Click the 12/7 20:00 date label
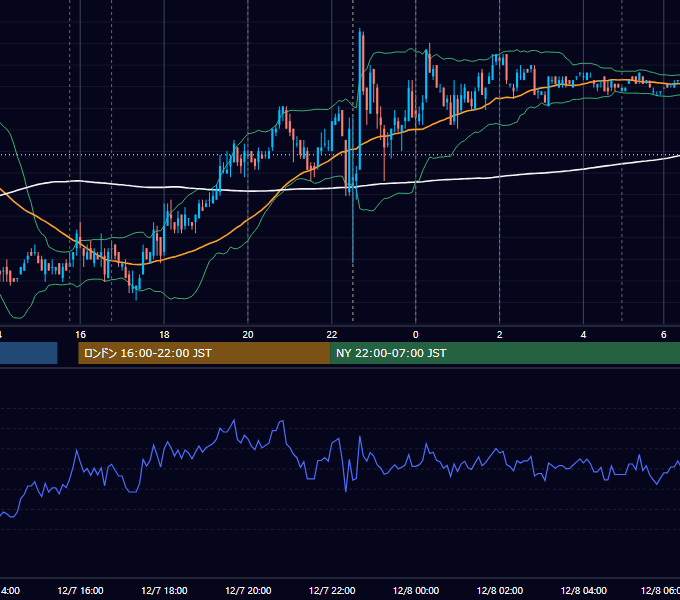This screenshot has width=680, height=600. tap(248, 590)
